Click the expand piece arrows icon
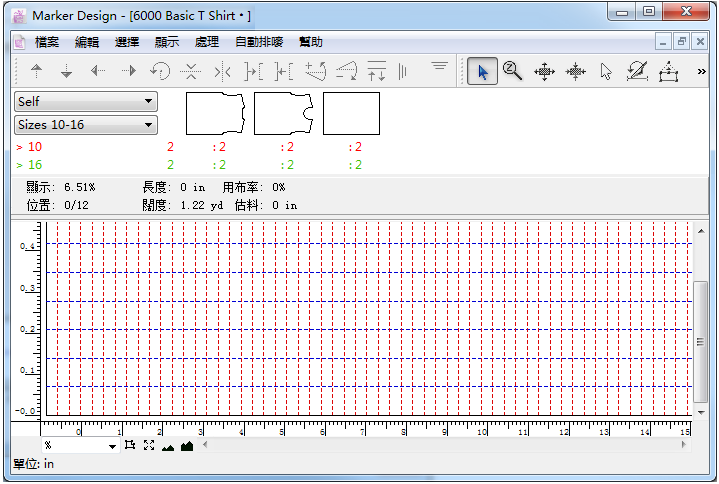The image size is (719, 484). 544,72
